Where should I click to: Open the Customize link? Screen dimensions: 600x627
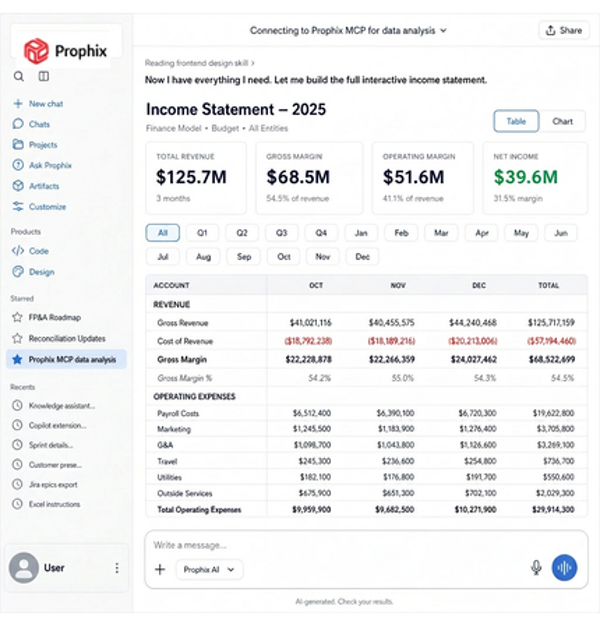click(x=48, y=207)
